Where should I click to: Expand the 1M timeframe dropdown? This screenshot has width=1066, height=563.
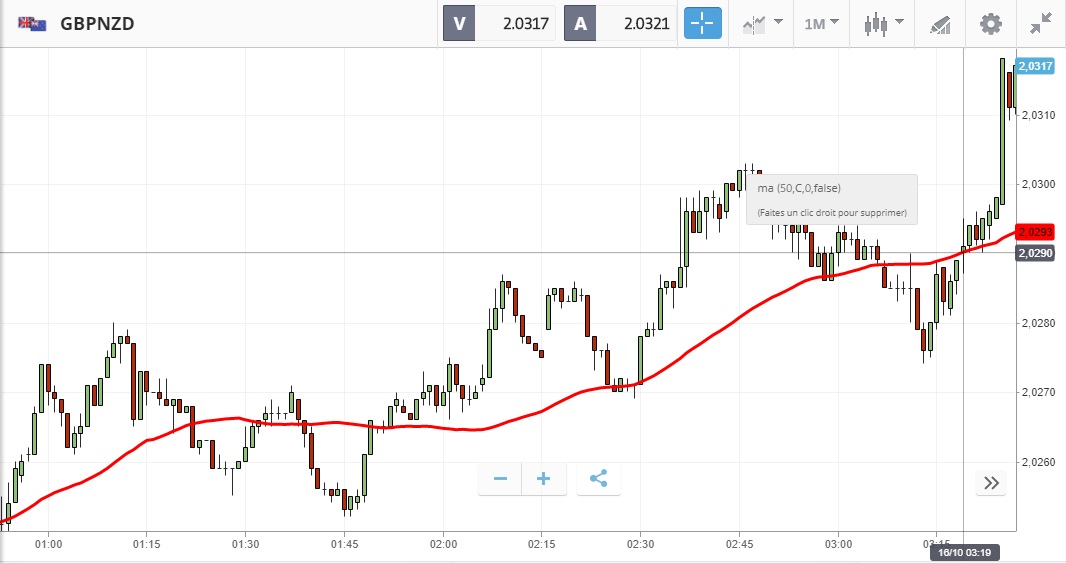(821, 23)
